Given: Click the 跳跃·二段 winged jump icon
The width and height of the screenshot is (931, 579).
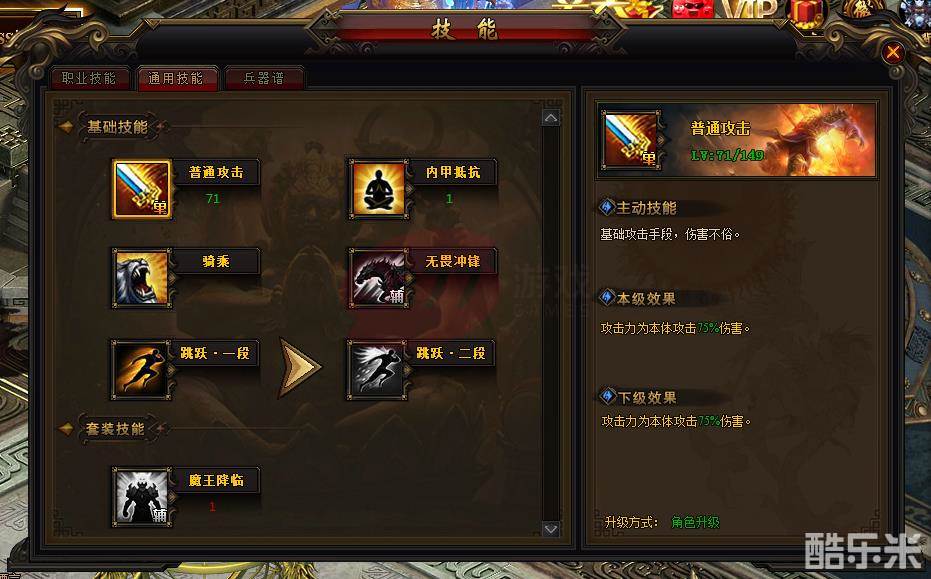Looking at the screenshot, I should 378,369.
